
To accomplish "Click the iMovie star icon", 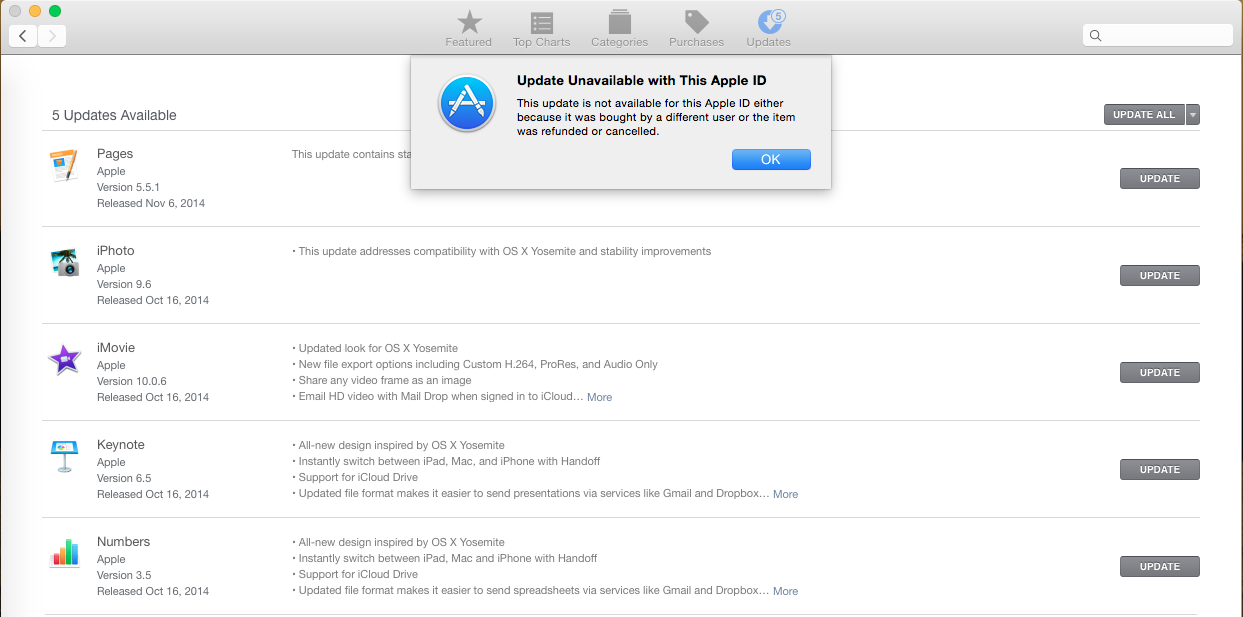I will [x=65, y=359].
